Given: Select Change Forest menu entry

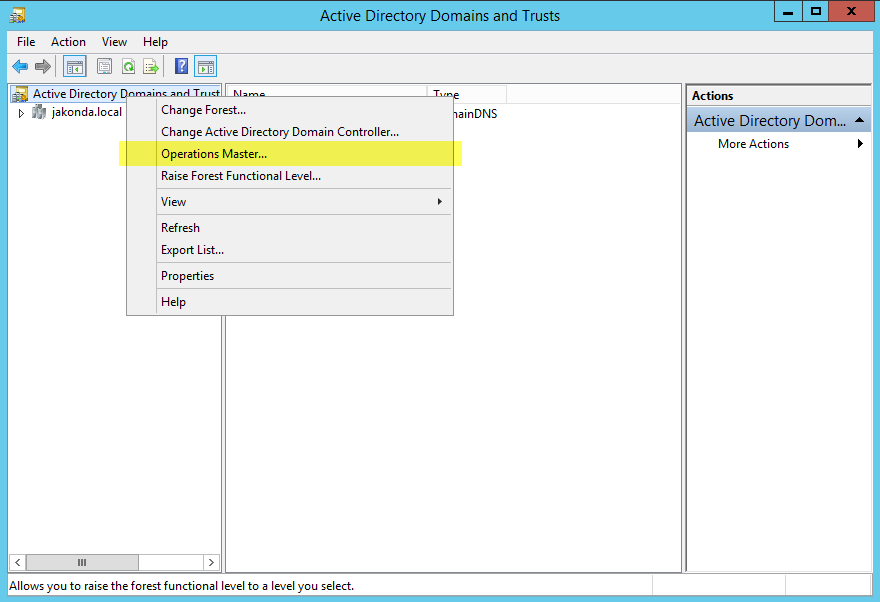Looking at the screenshot, I should pos(203,110).
